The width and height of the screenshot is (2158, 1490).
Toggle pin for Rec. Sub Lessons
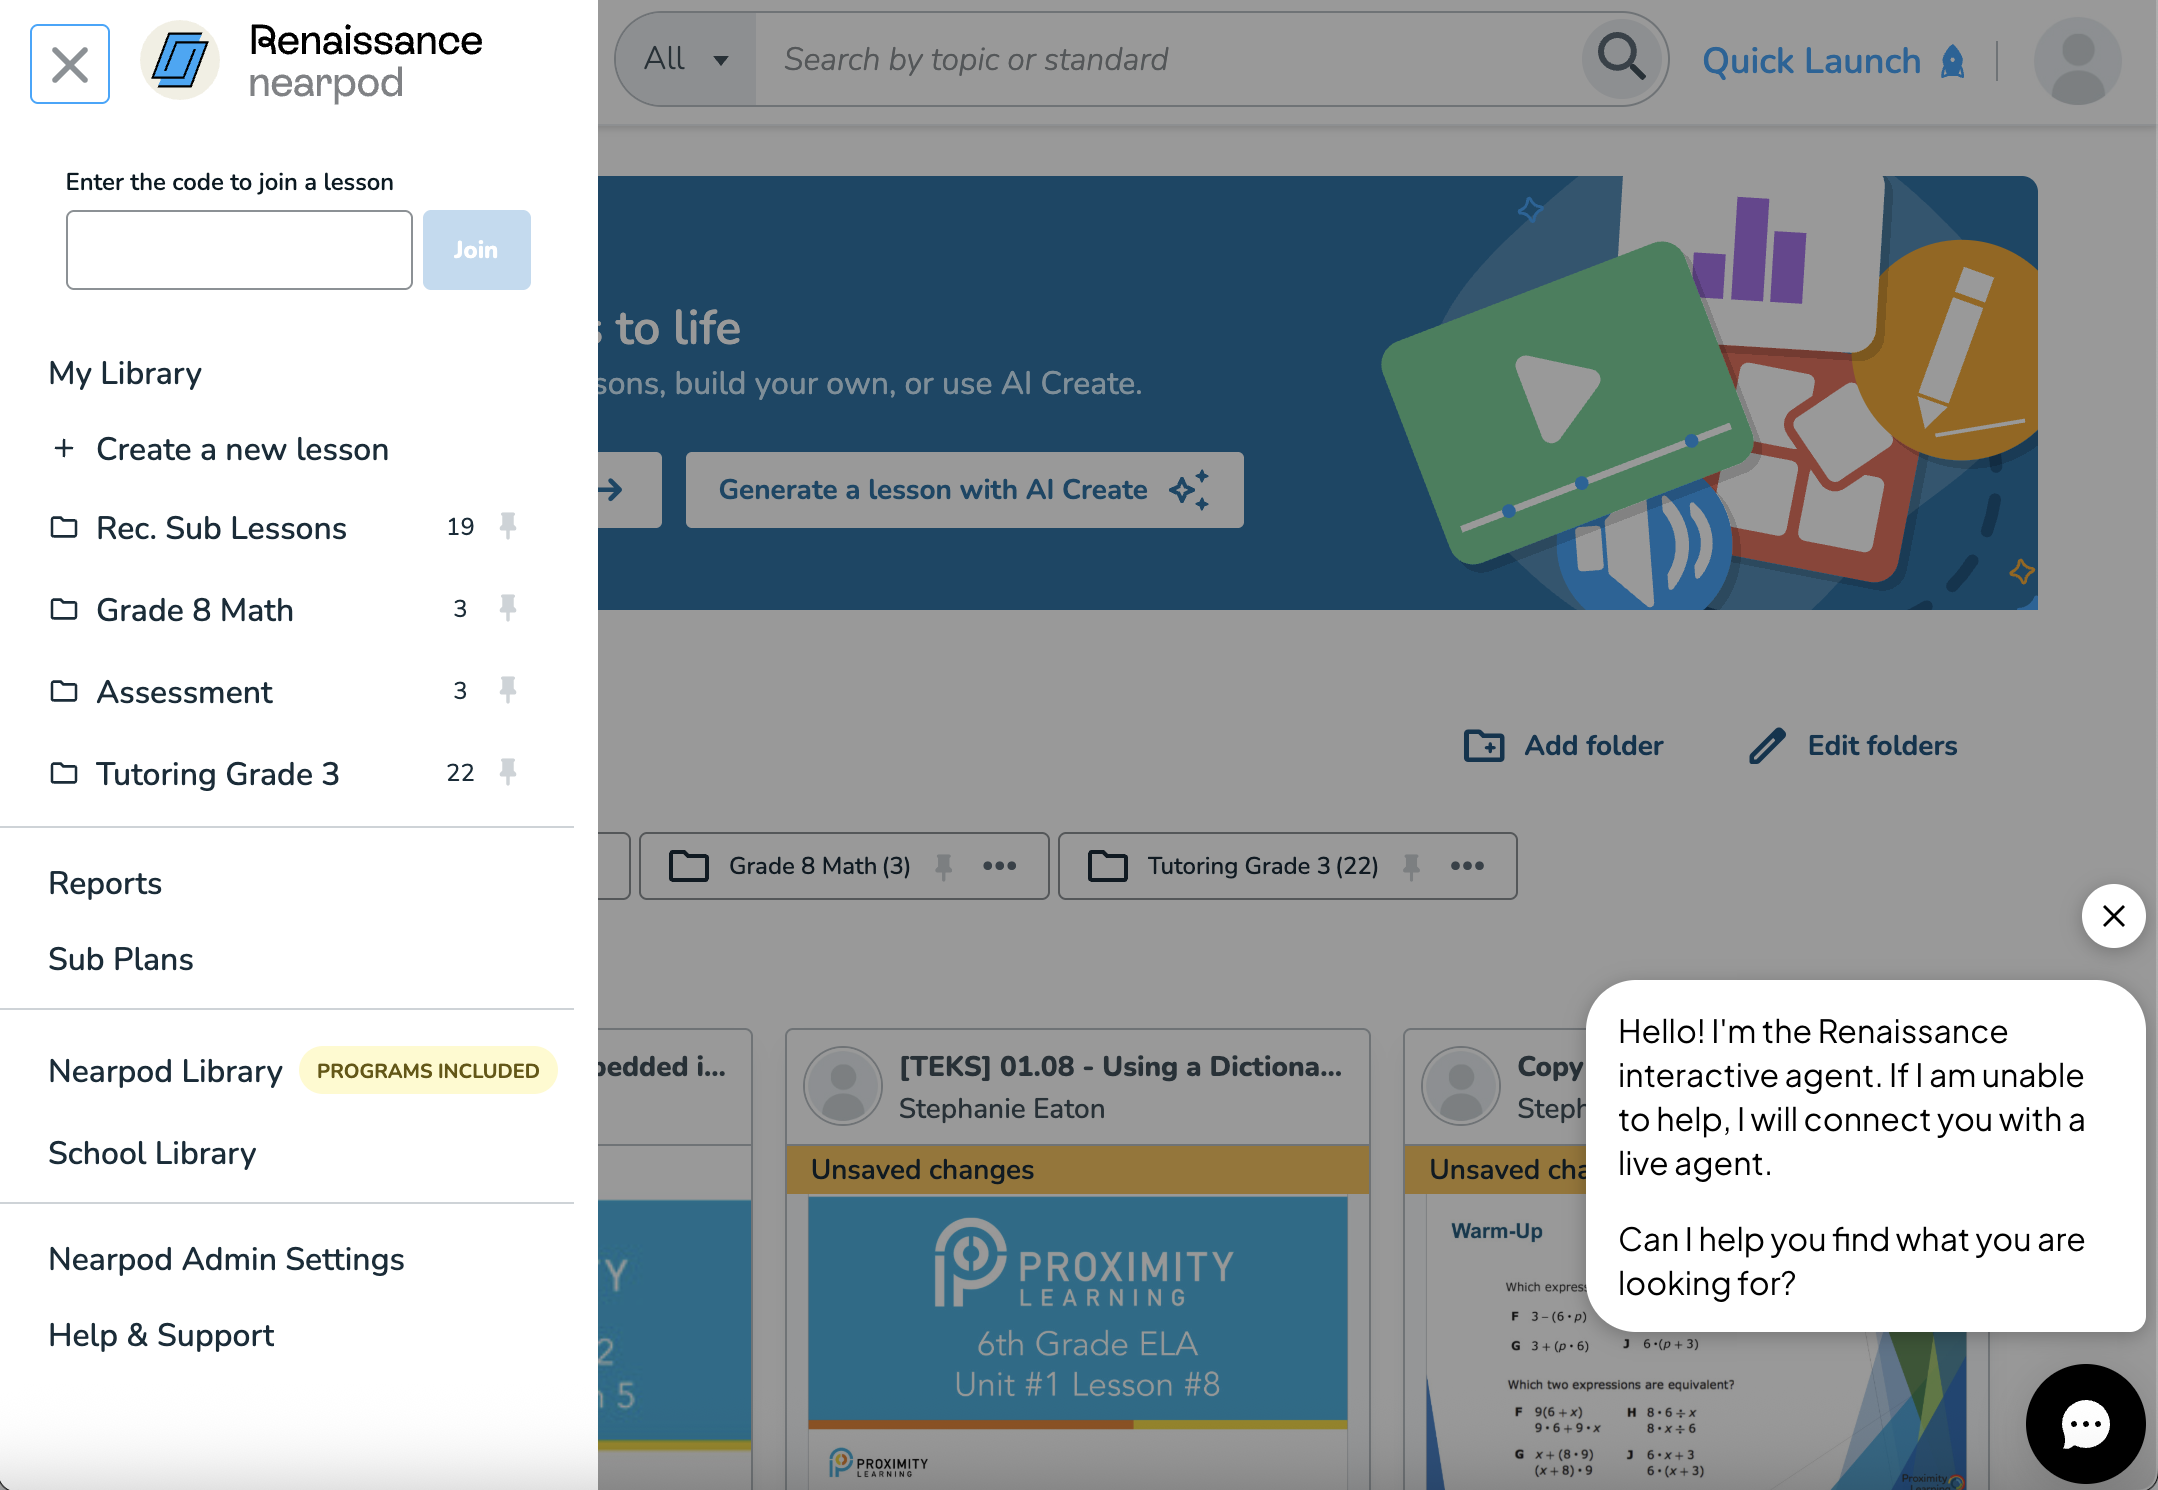pyautogui.click(x=508, y=525)
